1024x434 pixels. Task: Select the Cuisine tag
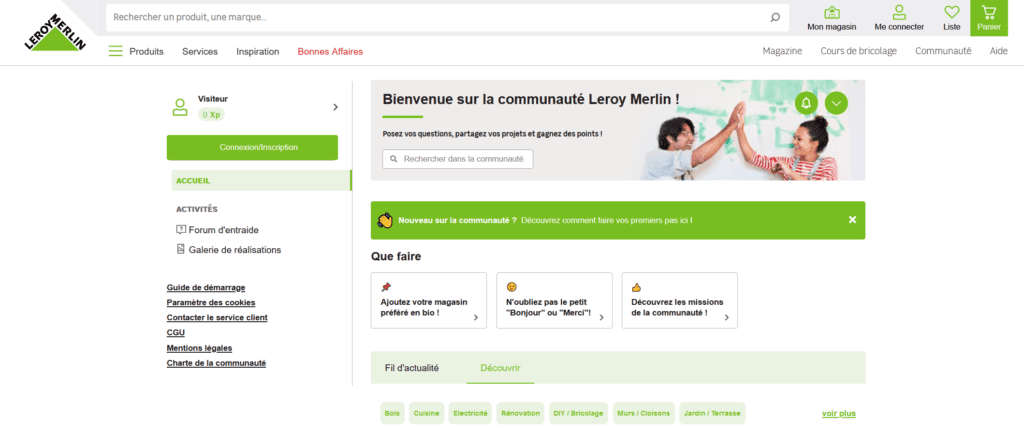427,413
